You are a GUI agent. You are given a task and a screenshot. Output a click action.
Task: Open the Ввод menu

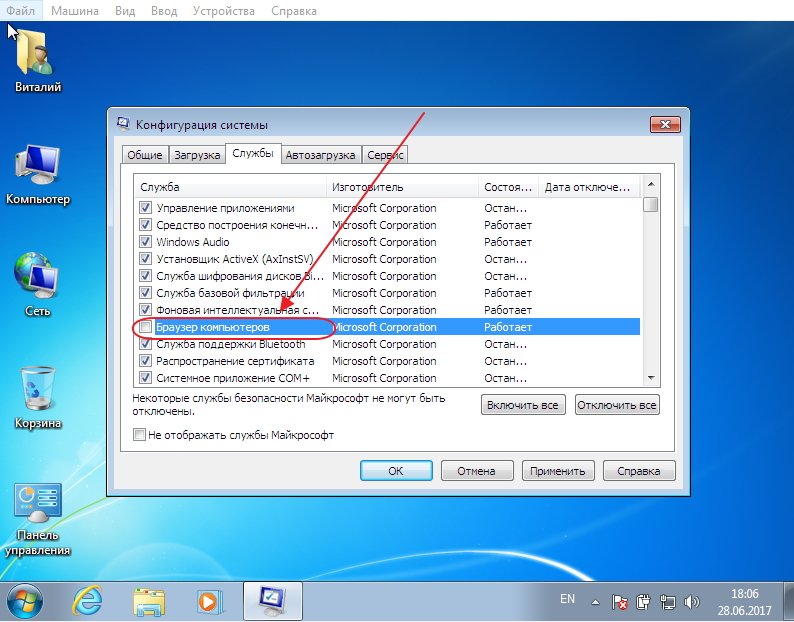(x=164, y=11)
